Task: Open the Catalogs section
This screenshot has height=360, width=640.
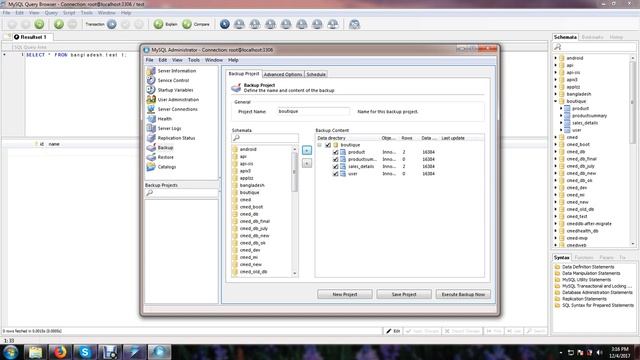Action: (x=162, y=167)
